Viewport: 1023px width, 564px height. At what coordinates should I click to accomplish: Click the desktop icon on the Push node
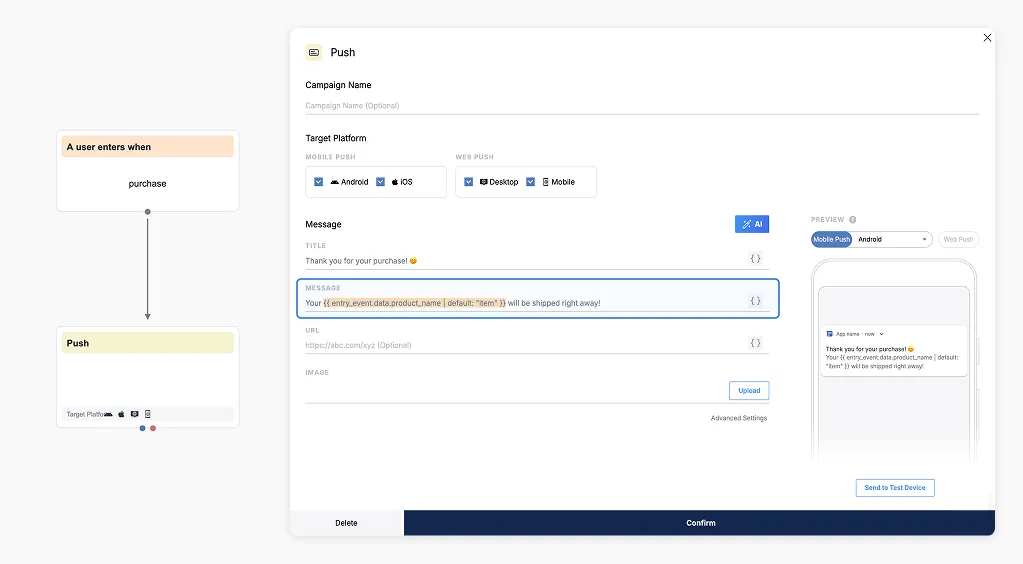134,414
